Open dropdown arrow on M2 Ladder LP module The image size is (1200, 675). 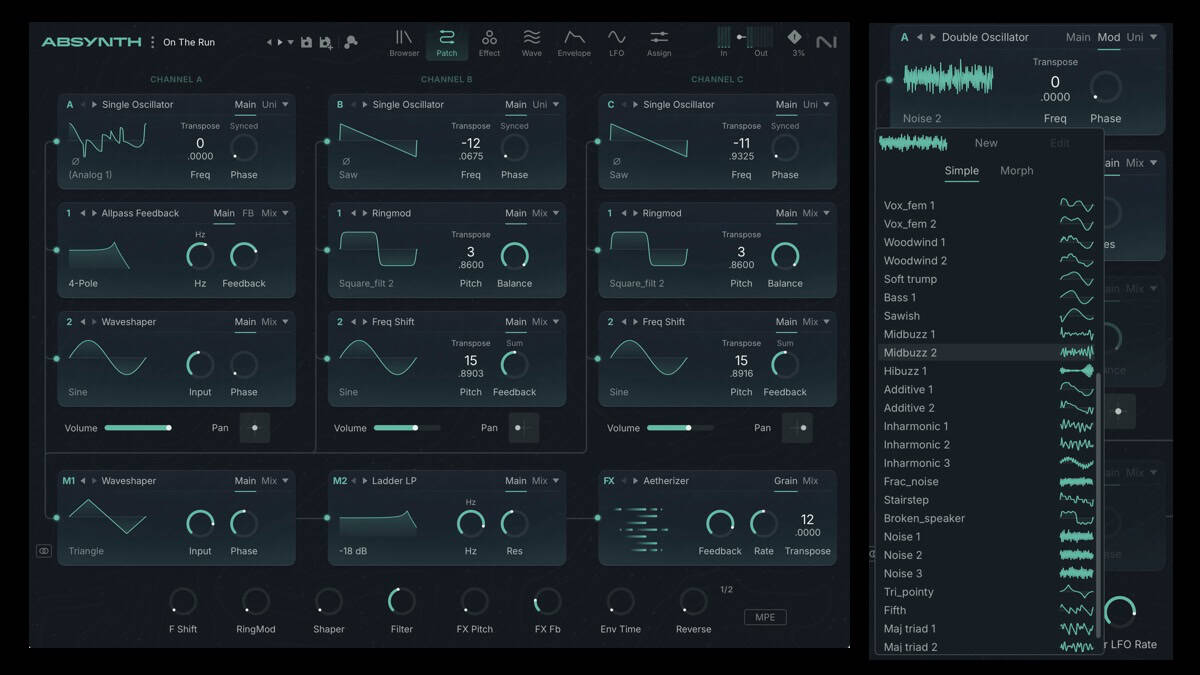click(556, 481)
